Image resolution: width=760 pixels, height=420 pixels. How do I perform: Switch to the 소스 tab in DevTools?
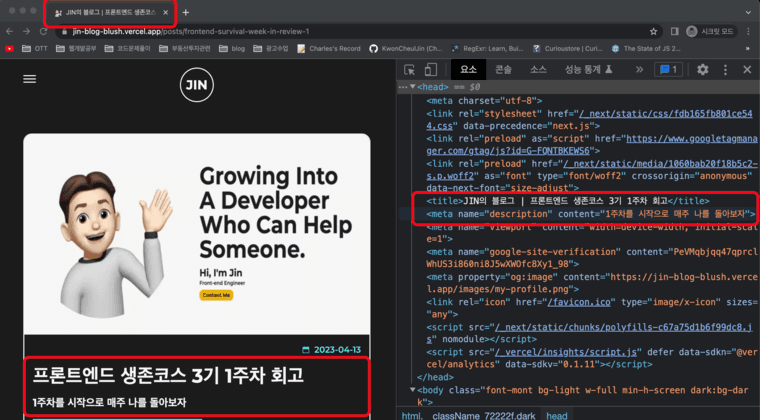tap(538, 70)
